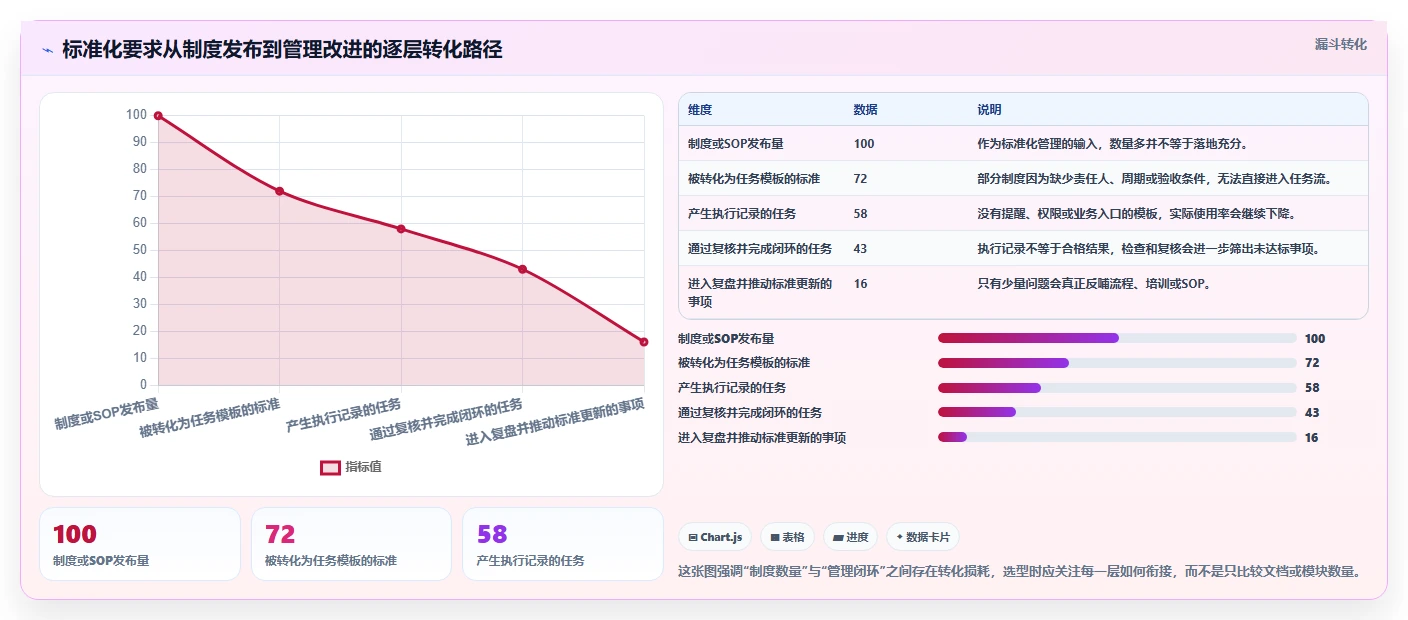Screen dimensions: 1408x620
Task: Click the data card showing 72
Action: [x=352, y=544]
